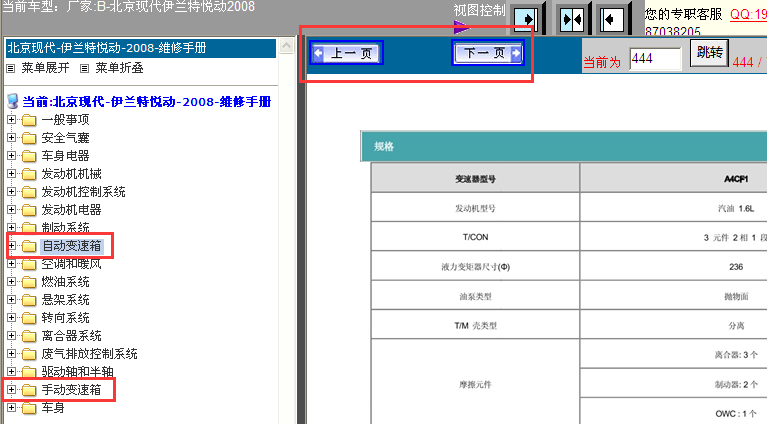This screenshot has width=767, height=424.
Task: Expand the 发动机电器 tree node
Action: pyautogui.click(x=11, y=209)
